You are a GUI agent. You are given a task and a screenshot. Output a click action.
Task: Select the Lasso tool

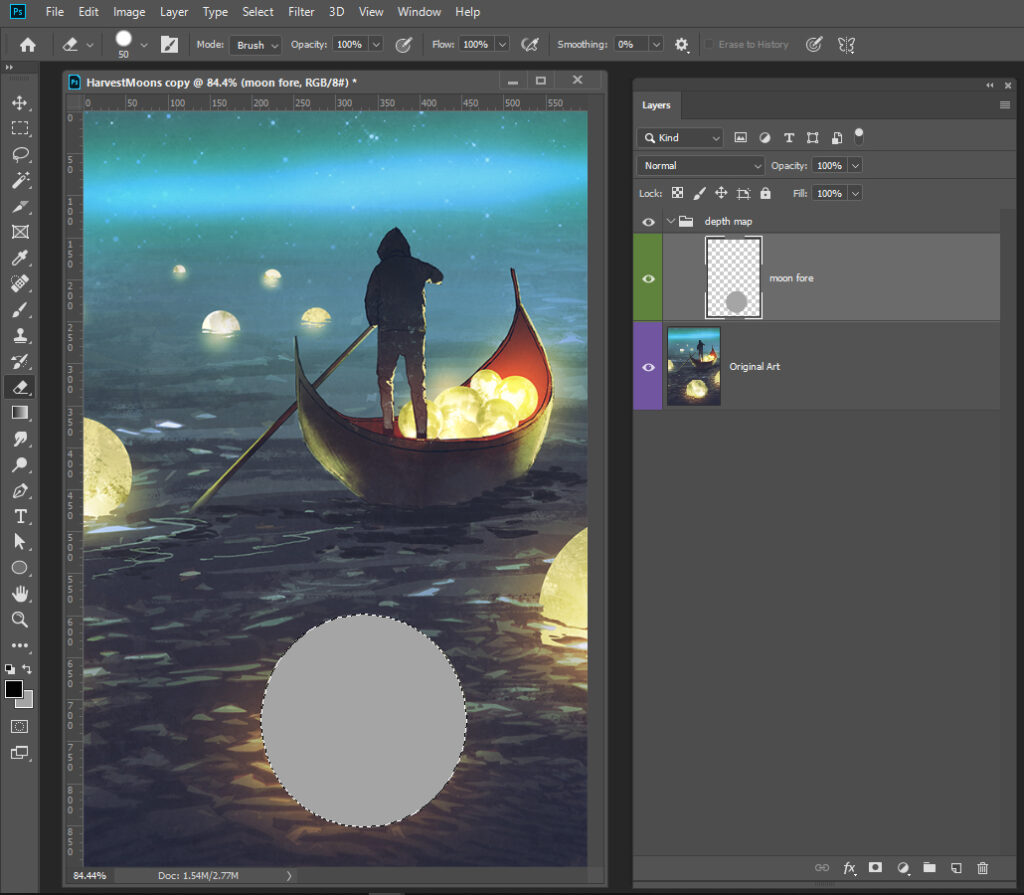point(19,154)
